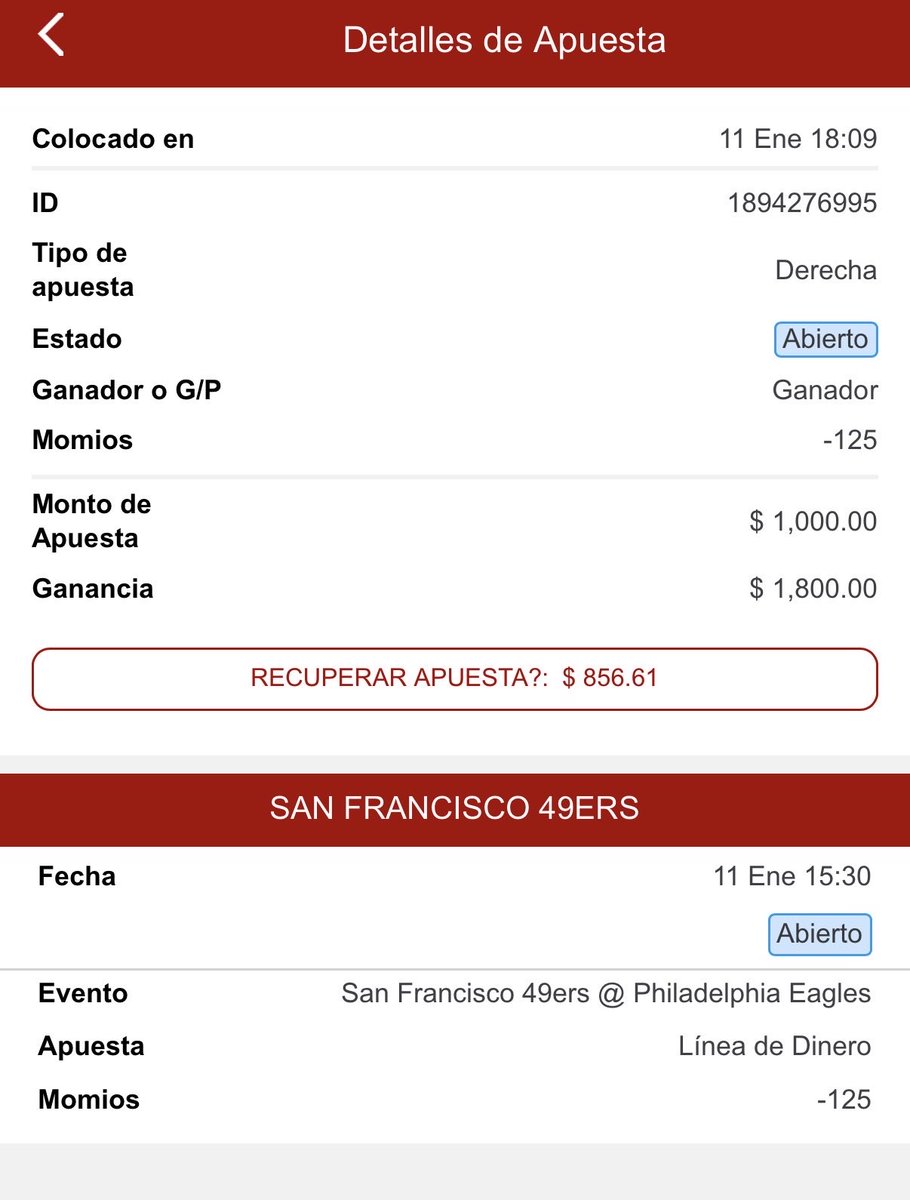
Task: Select the Ganador value
Action: 825,390
